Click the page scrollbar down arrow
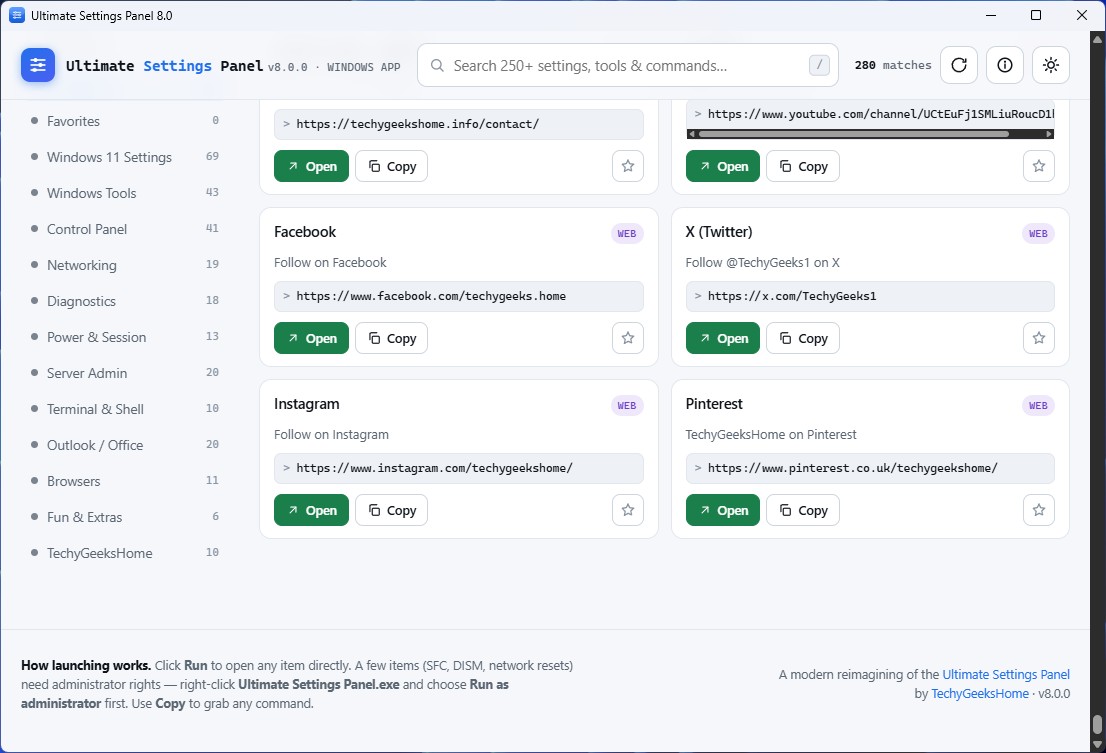 coord(1097,744)
